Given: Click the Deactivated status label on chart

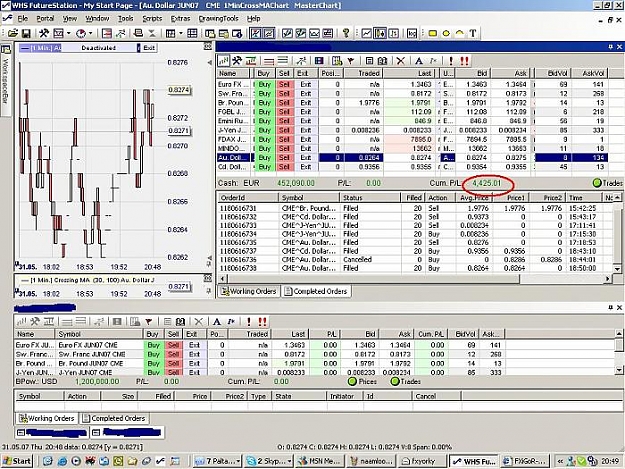Looking at the screenshot, I should click(x=98, y=48).
